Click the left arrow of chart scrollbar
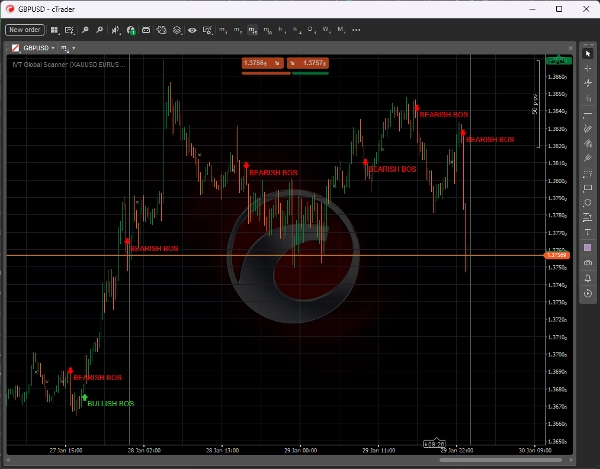Screen dimensions: 600x469 click(8, 460)
